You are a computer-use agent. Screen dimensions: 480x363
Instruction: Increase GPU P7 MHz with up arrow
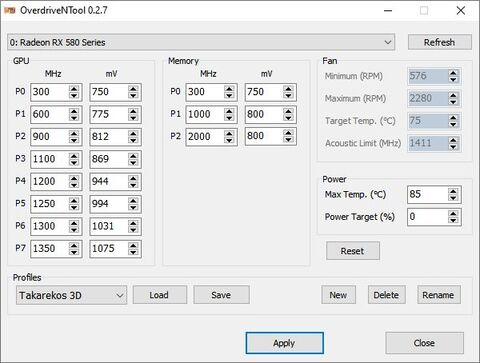coord(74,245)
